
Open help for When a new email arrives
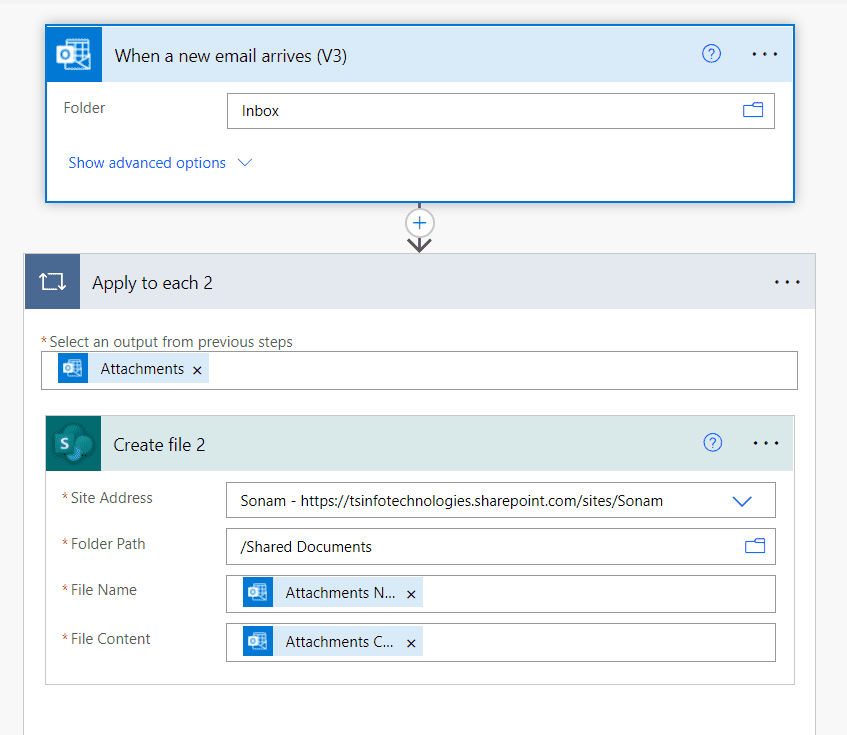[711, 54]
